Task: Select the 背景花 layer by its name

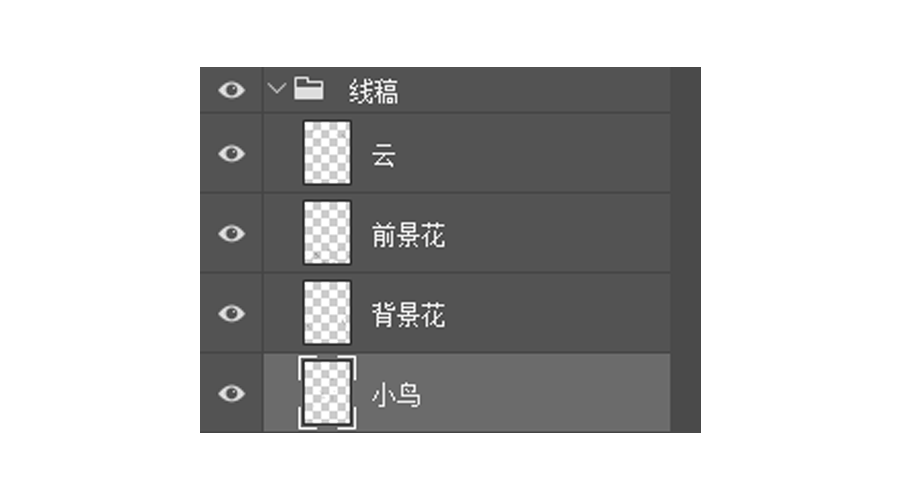Action: [408, 316]
